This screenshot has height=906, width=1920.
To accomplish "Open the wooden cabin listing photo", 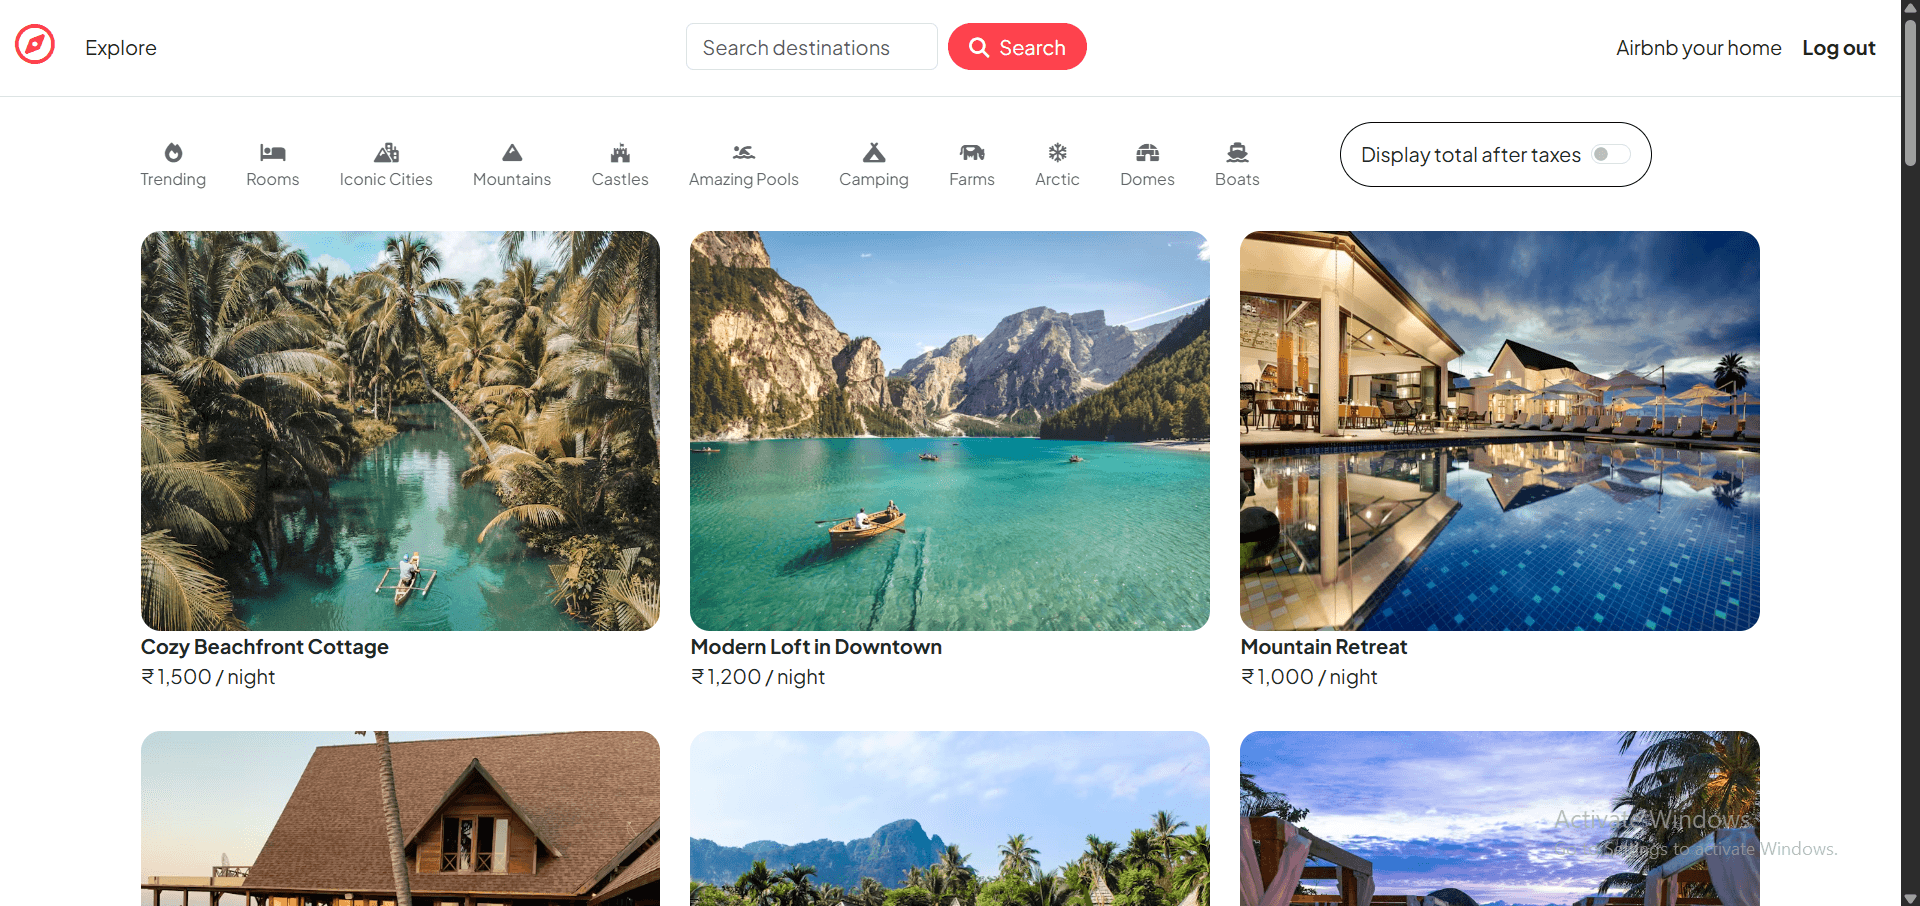I will pyautogui.click(x=400, y=818).
